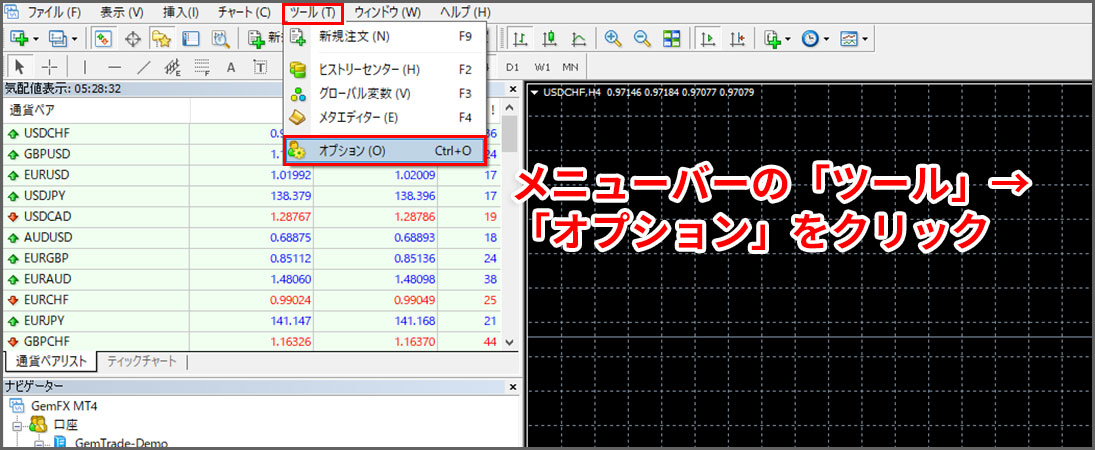Select the vertical line drawing tool

pyautogui.click(x=85, y=67)
